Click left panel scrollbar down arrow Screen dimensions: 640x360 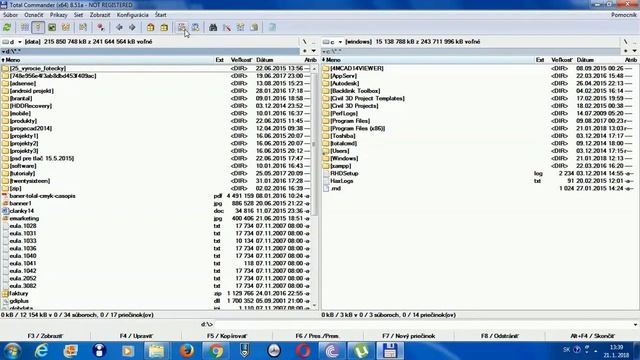tap(314, 305)
